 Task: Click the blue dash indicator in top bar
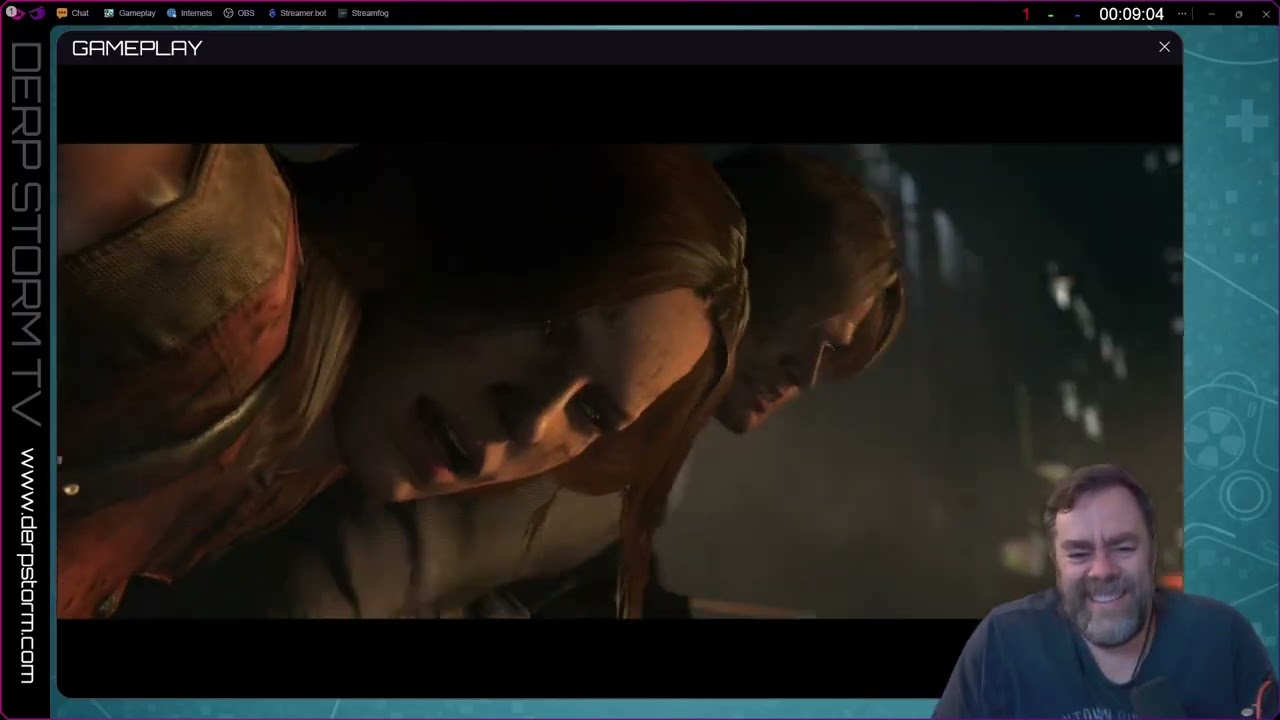point(1077,15)
